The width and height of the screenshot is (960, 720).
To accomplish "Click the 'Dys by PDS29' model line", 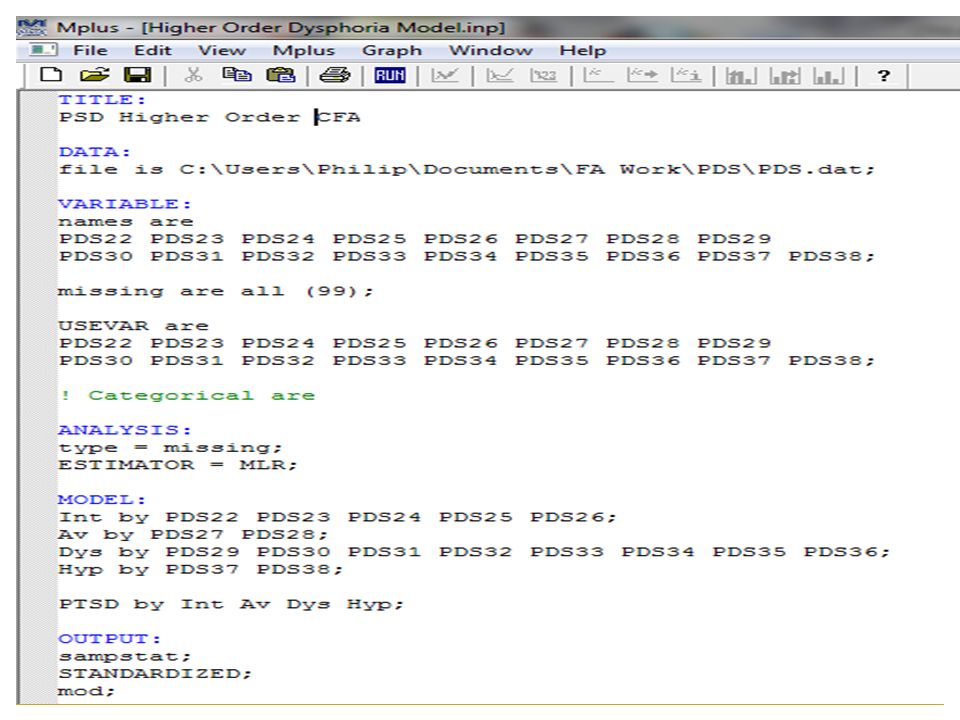I will (x=474, y=552).
